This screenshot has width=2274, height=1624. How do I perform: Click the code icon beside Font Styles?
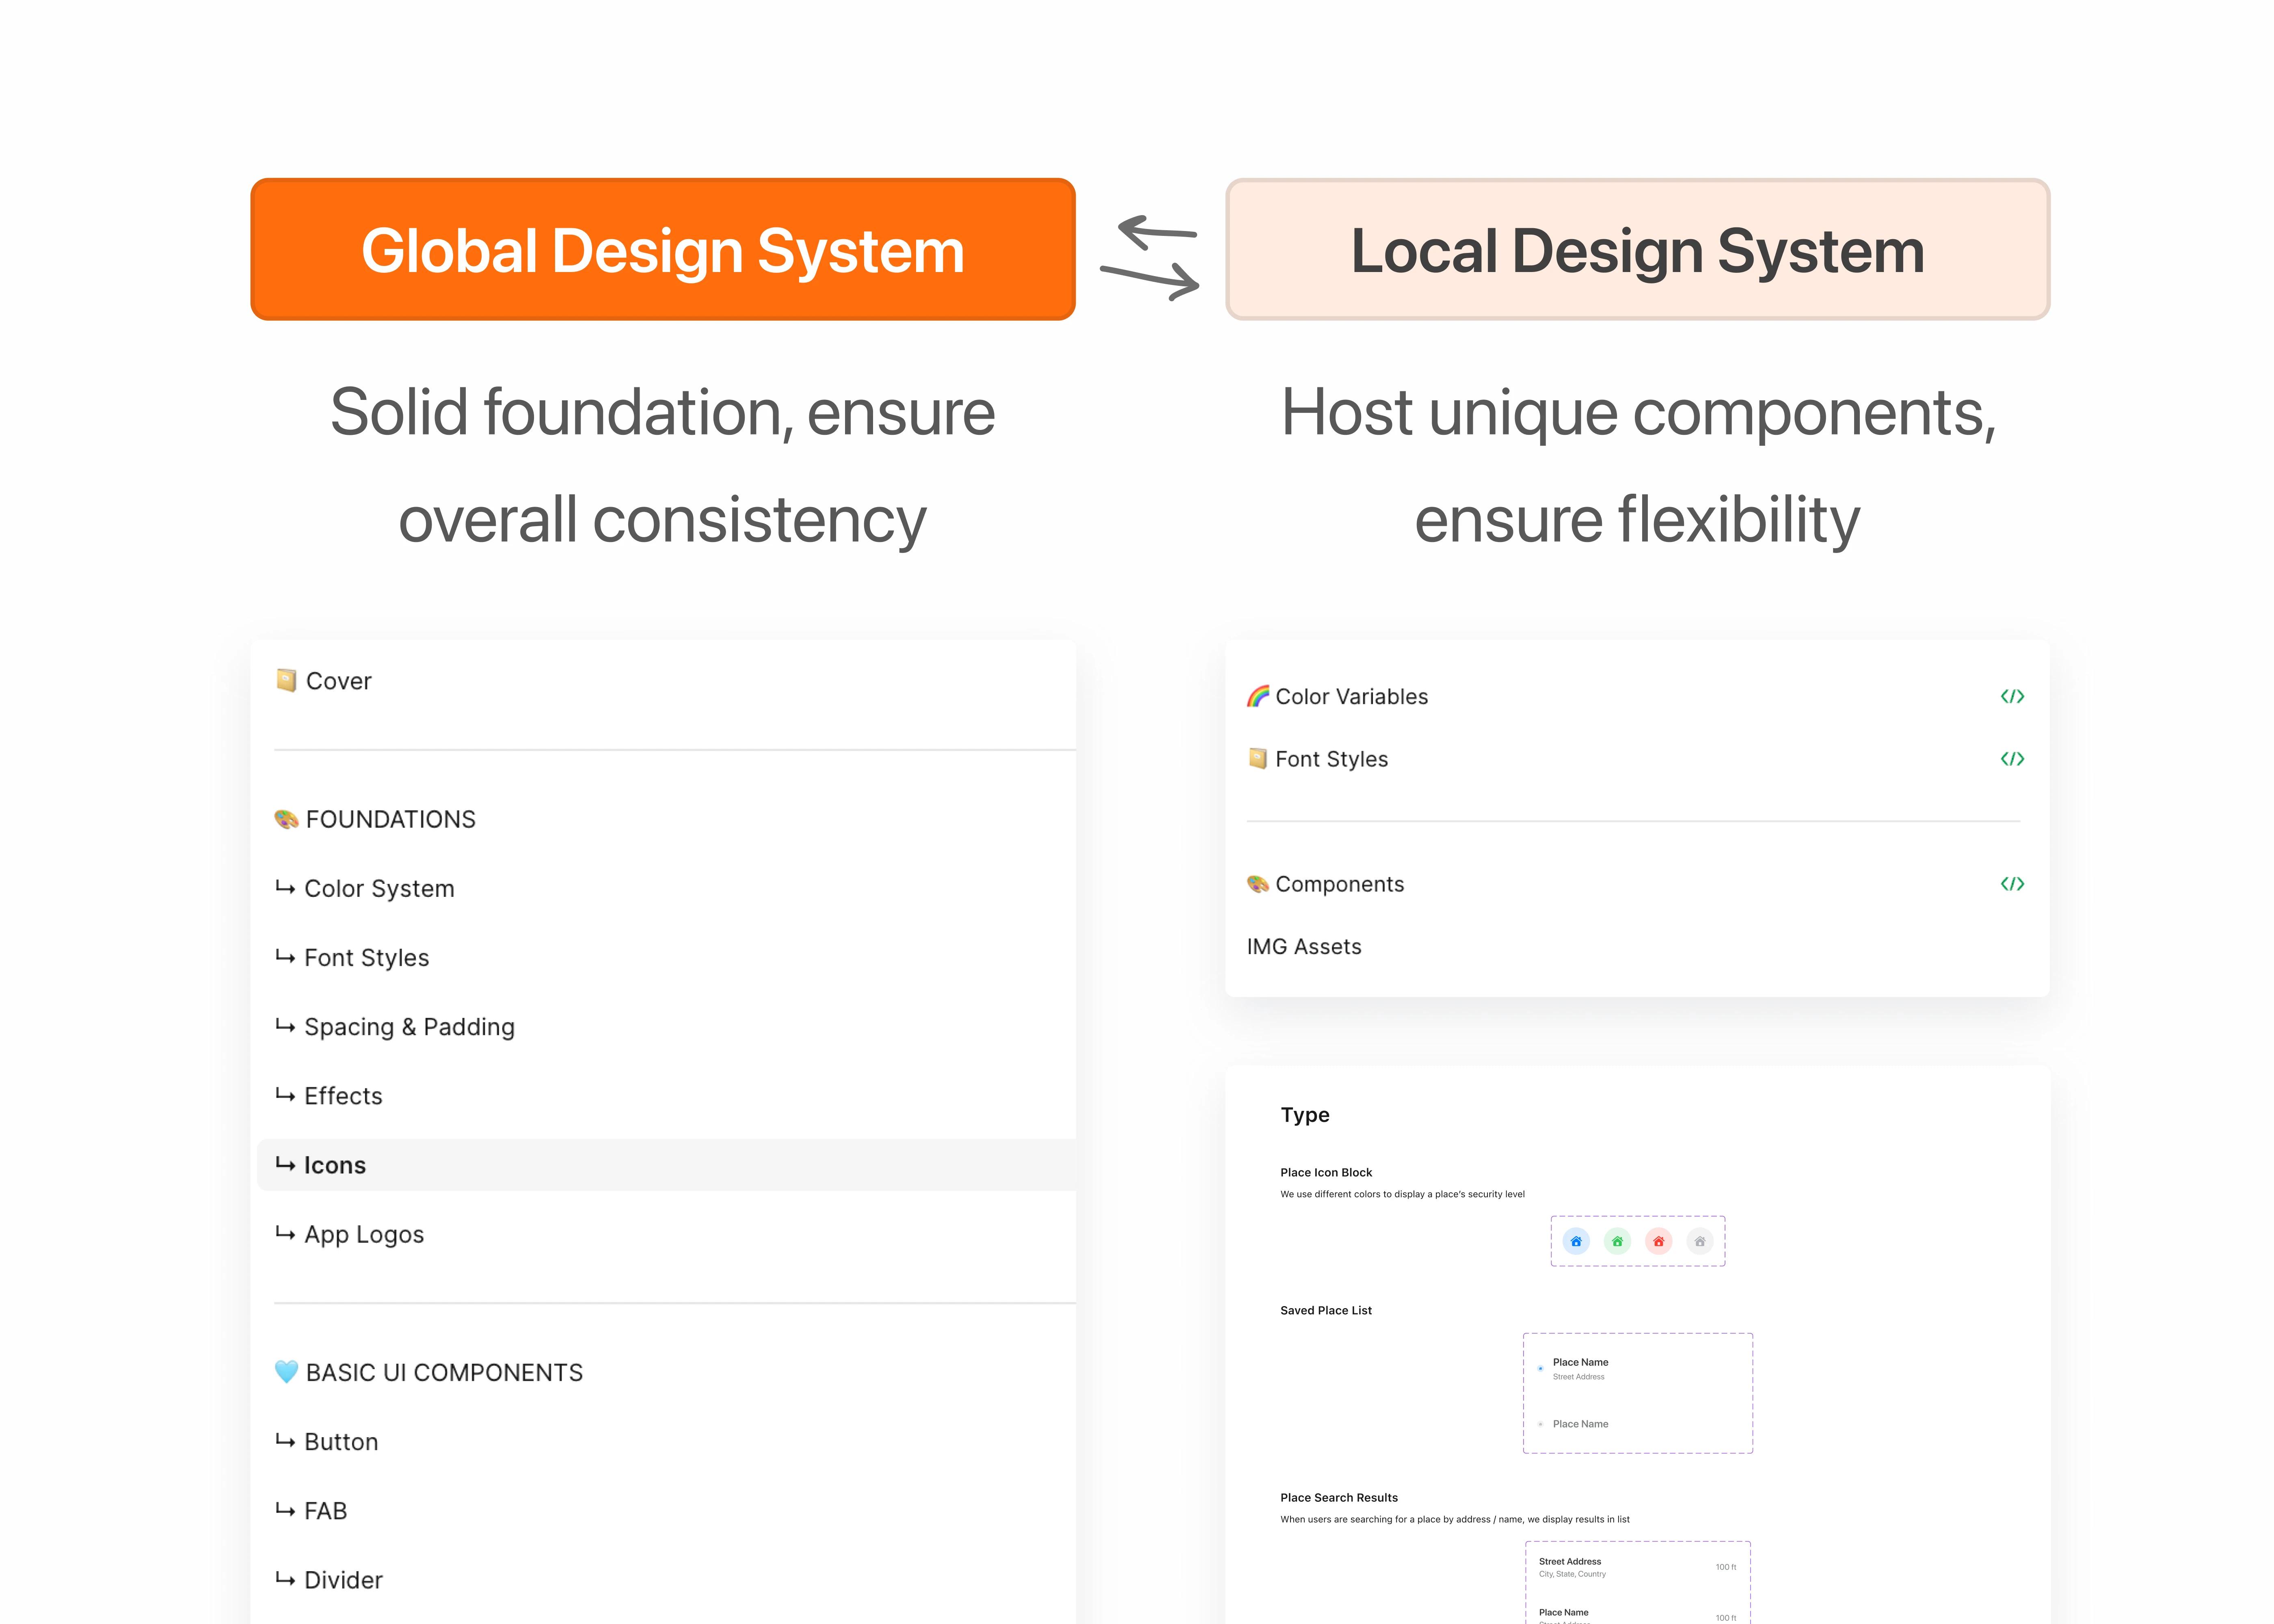2013,758
